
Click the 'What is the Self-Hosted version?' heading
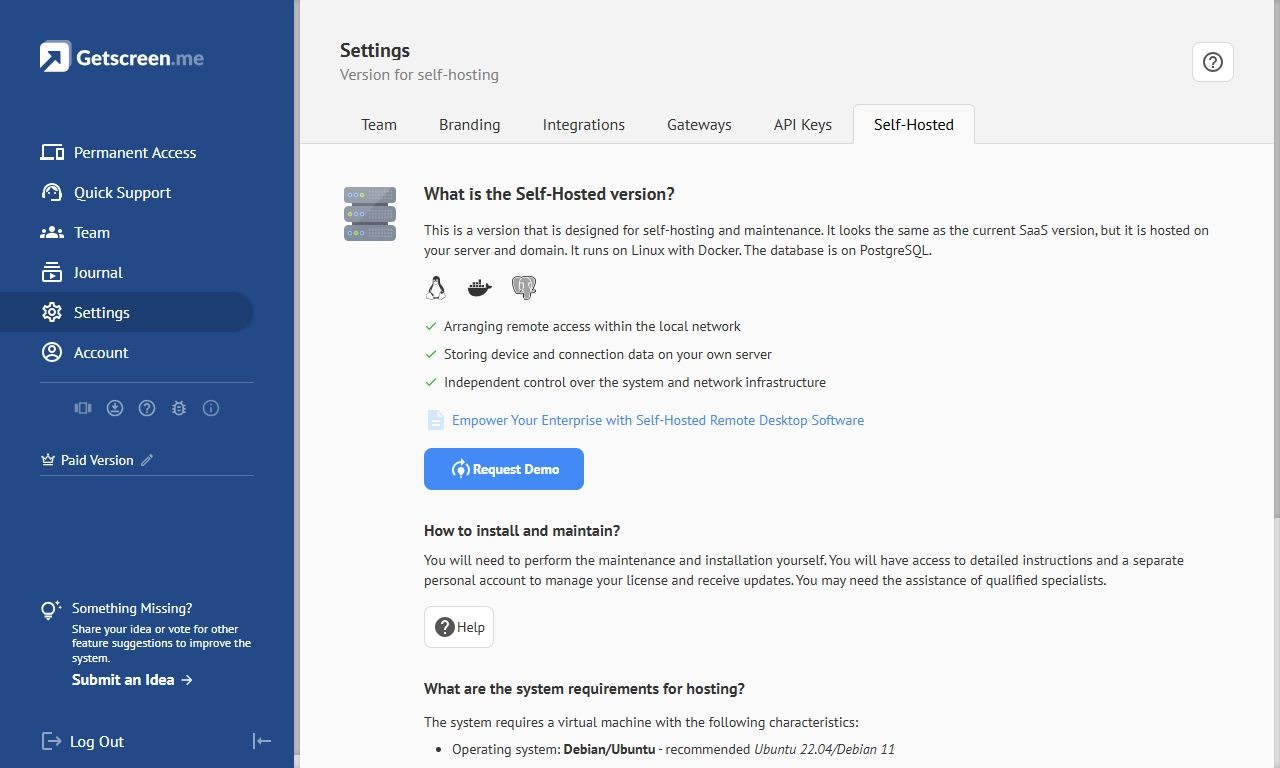549,194
